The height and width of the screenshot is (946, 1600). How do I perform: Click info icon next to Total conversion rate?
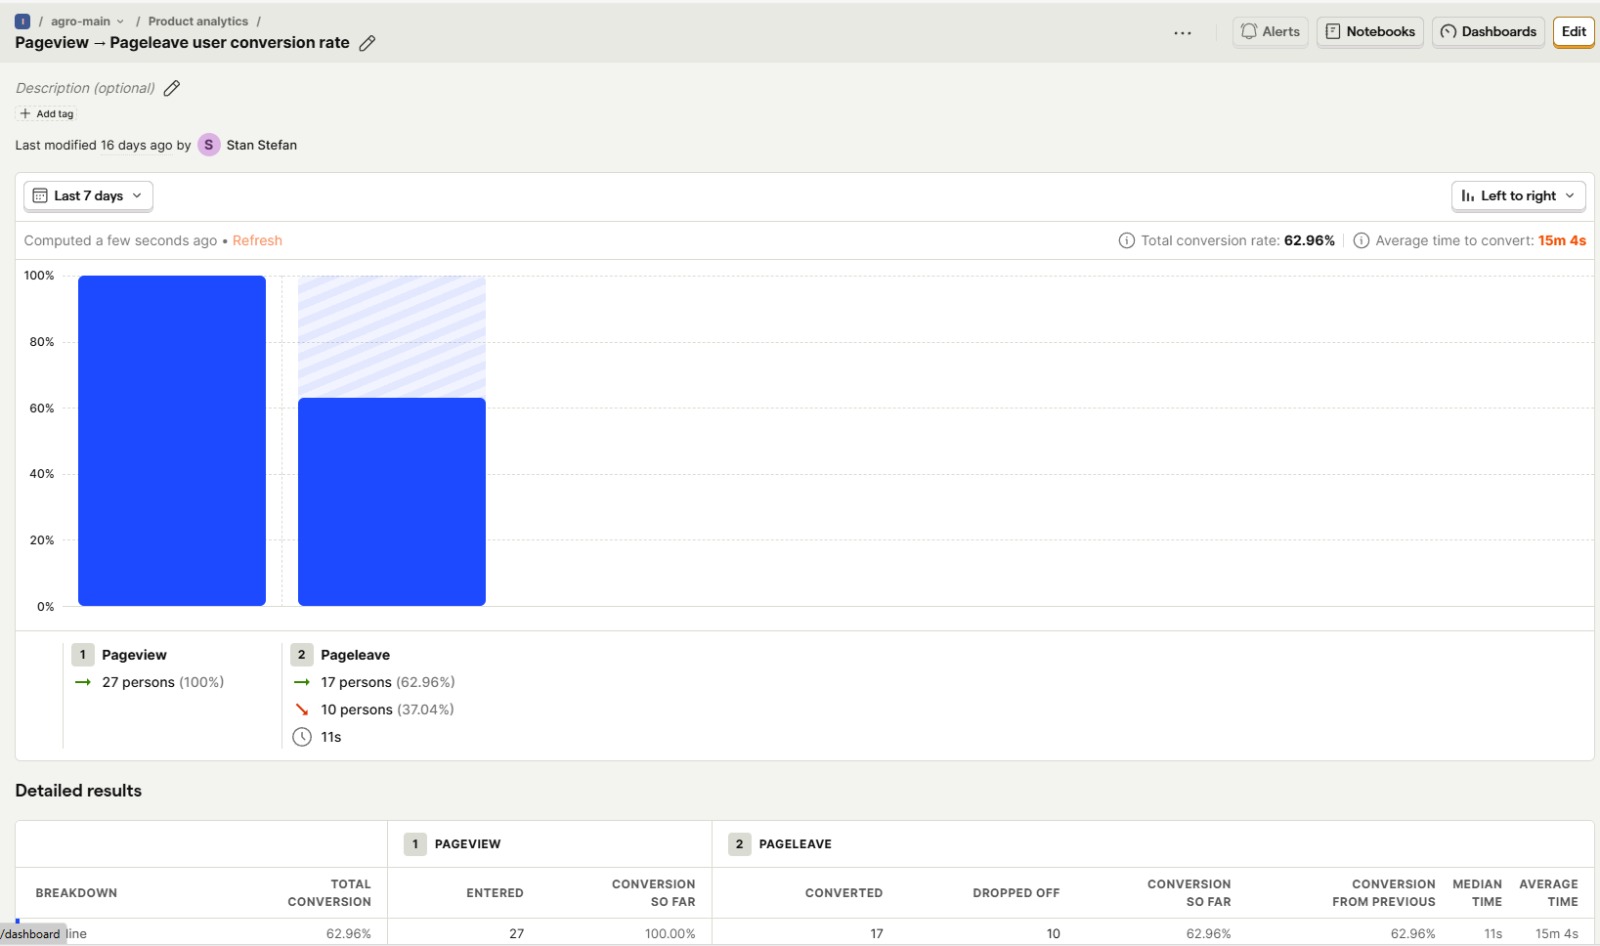pyautogui.click(x=1126, y=241)
